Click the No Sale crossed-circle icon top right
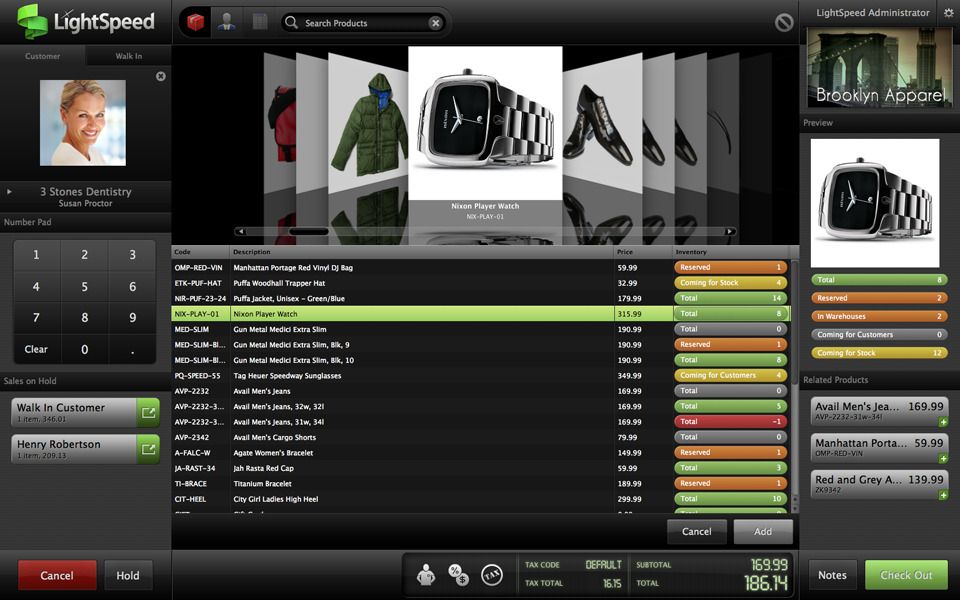This screenshot has height=600, width=960. pyautogui.click(x=783, y=20)
